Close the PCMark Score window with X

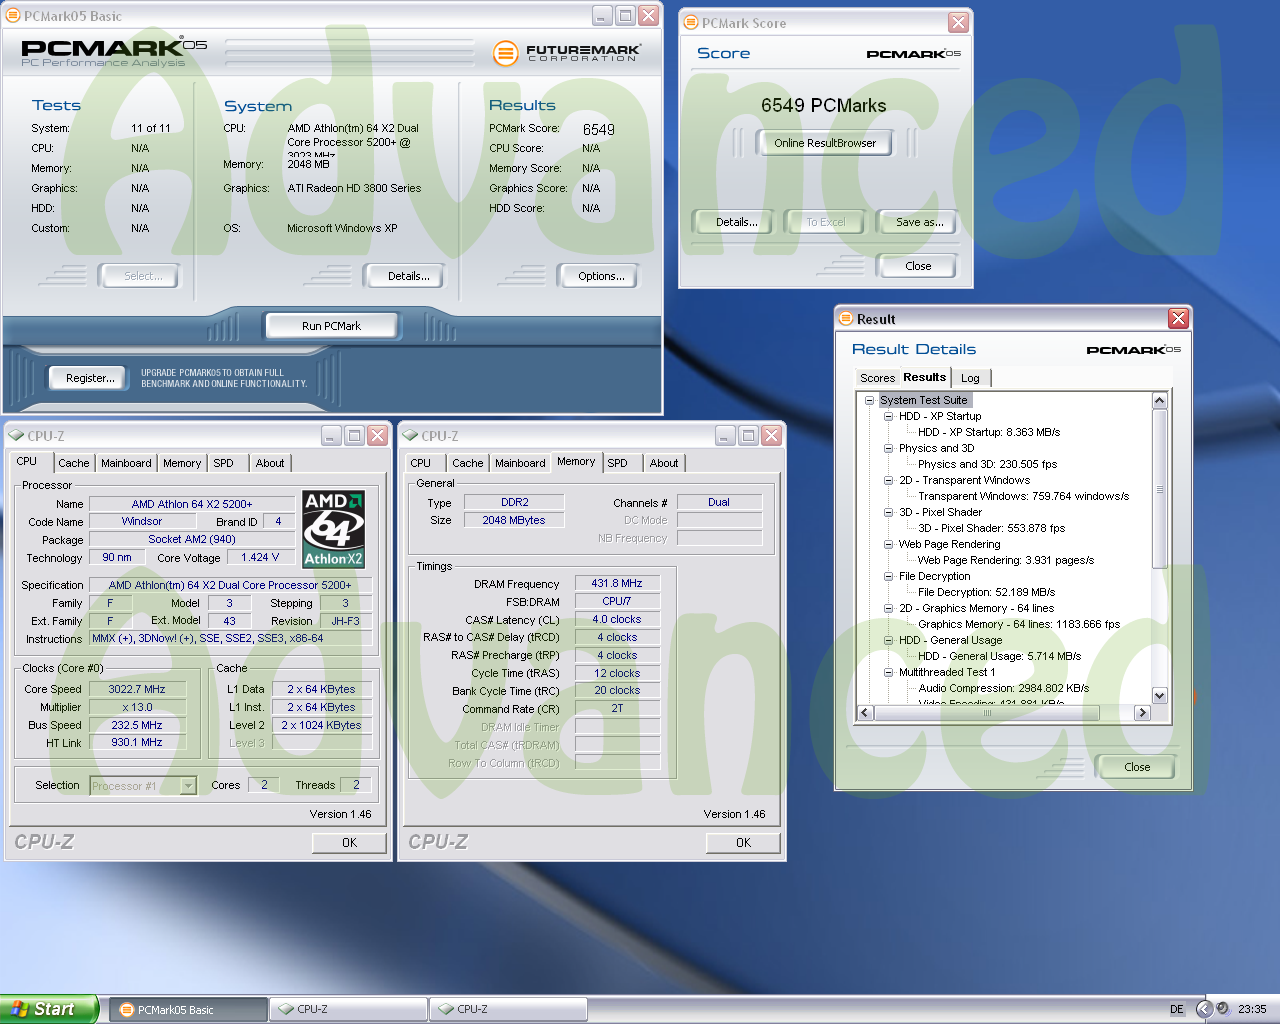(x=958, y=23)
